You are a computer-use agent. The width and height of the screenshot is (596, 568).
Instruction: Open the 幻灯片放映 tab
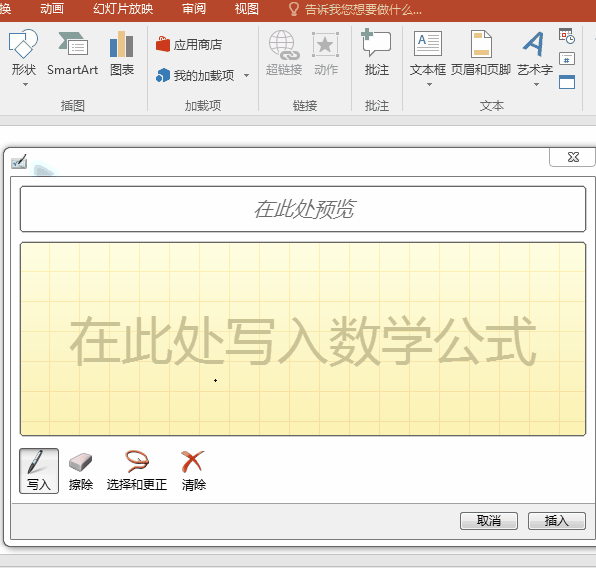pyautogui.click(x=123, y=9)
